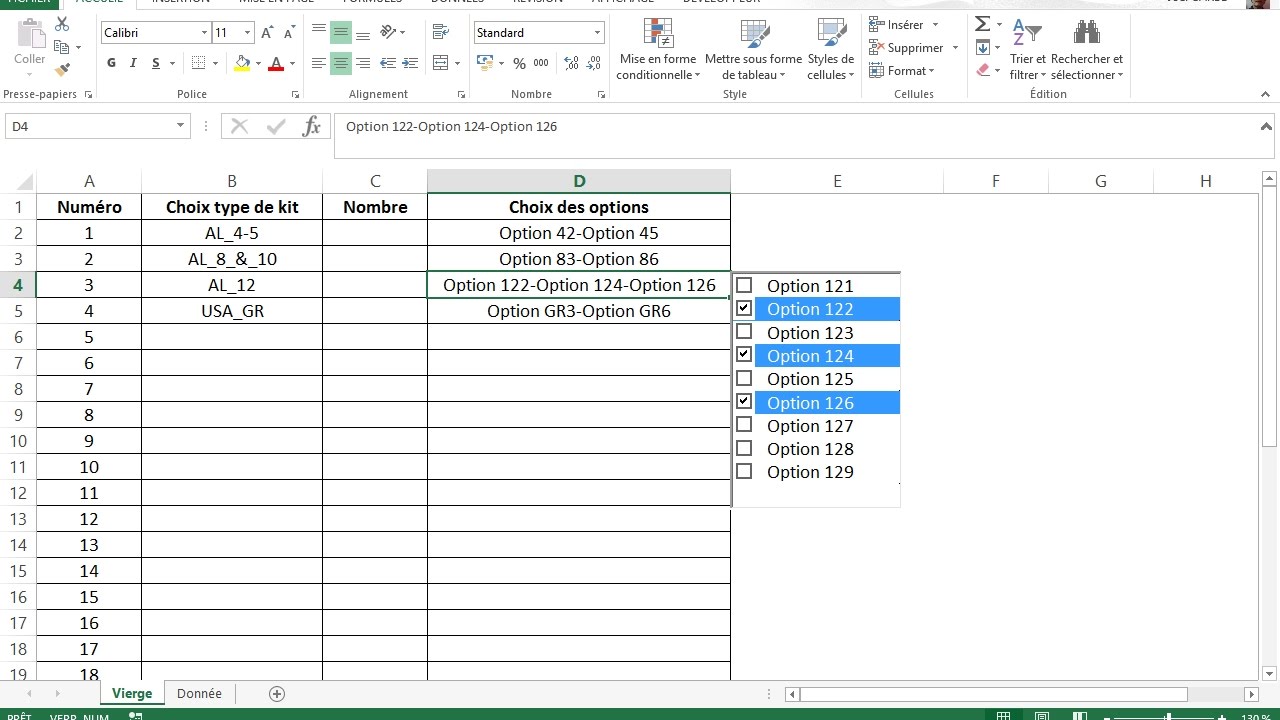
Task: Align text right in the cell
Action: pyautogui.click(x=363, y=63)
